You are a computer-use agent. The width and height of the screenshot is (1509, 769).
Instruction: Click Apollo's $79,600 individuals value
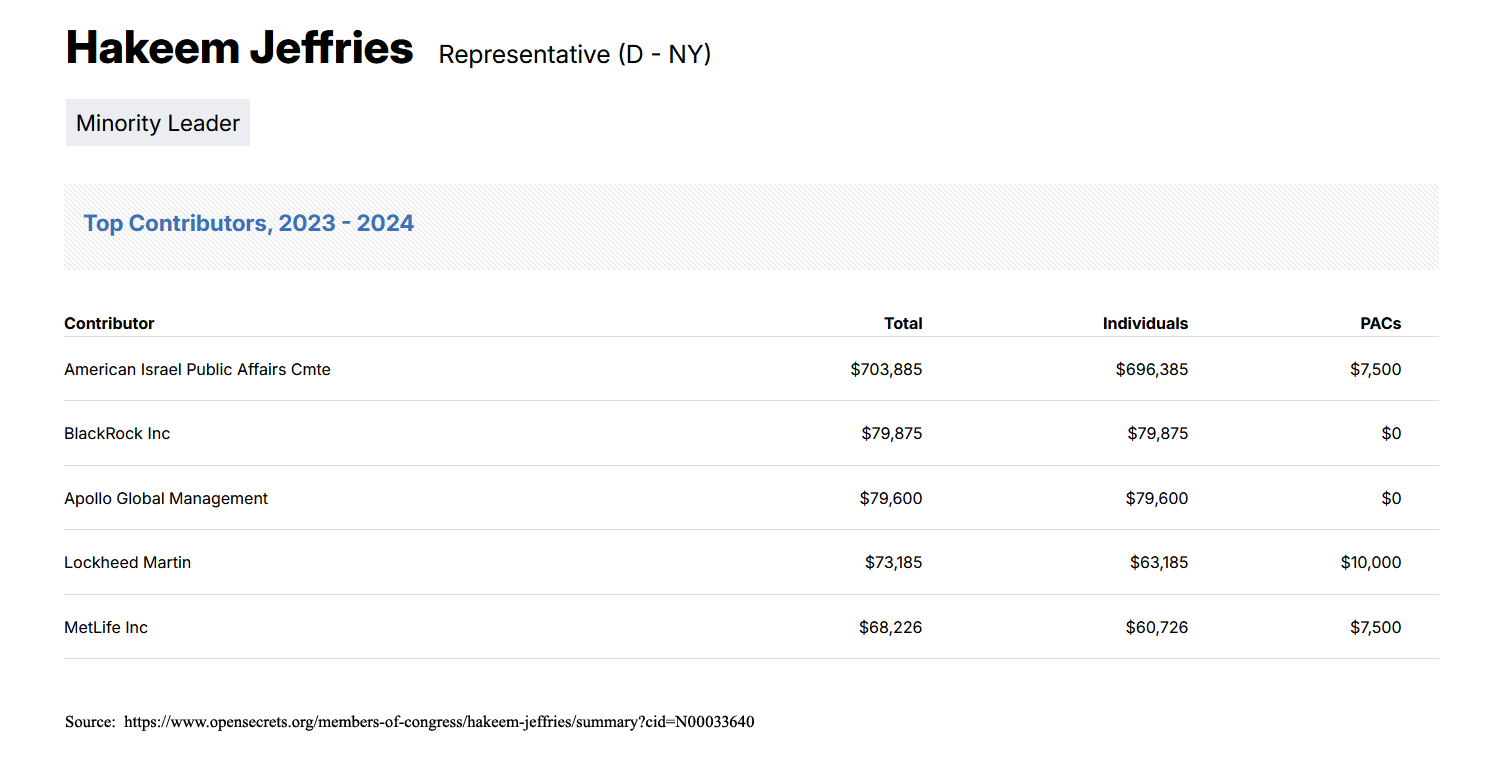pos(1157,498)
